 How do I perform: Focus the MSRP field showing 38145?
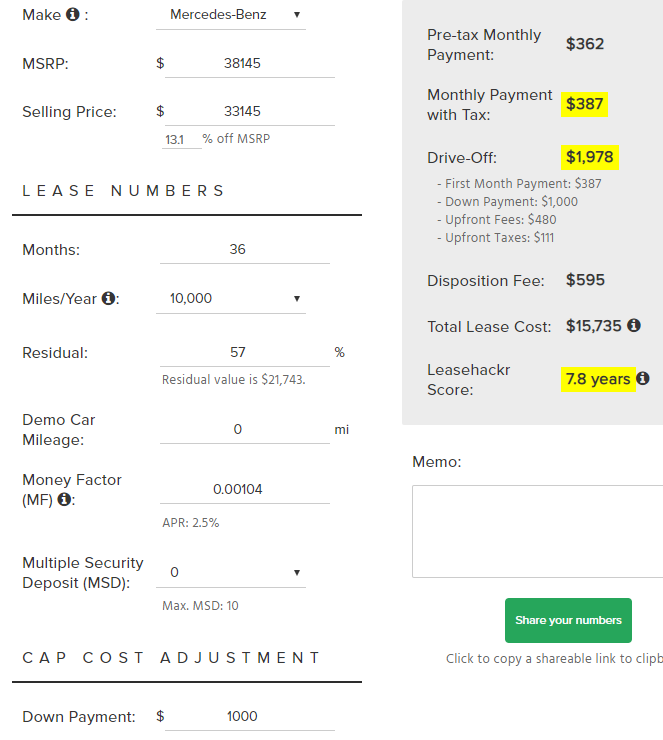click(x=250, y=64)
